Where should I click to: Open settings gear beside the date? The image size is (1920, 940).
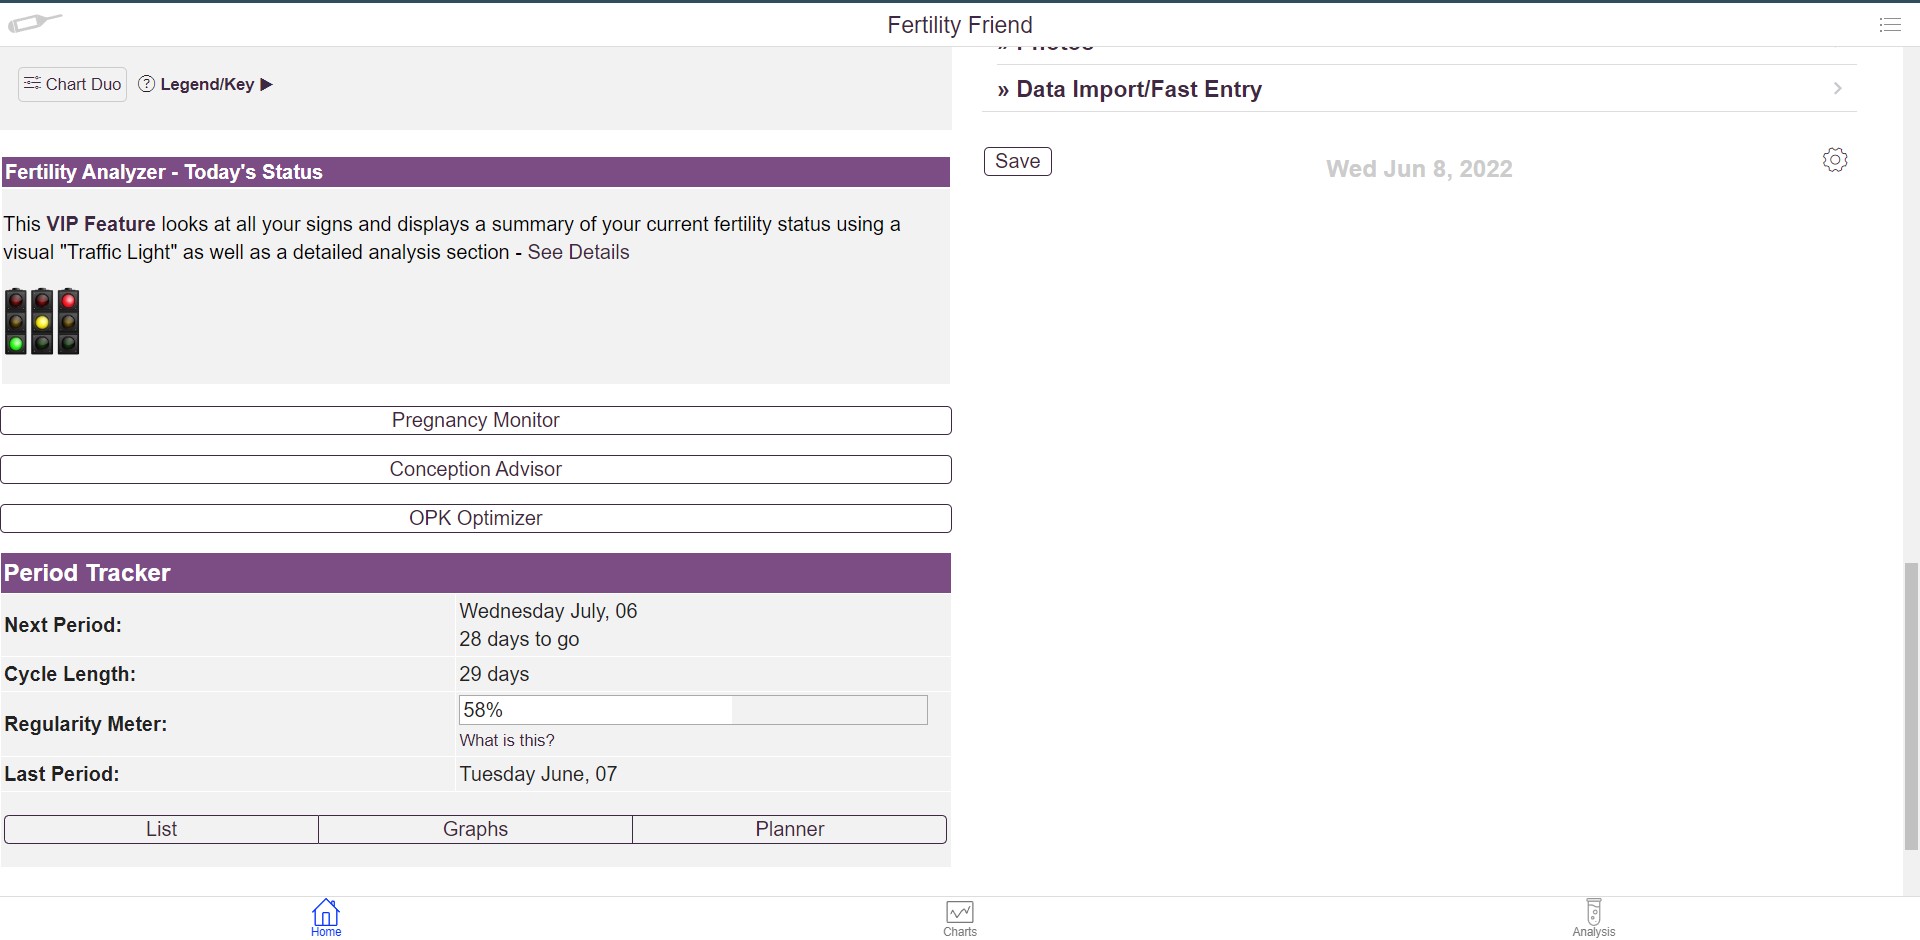(1834, 160)
